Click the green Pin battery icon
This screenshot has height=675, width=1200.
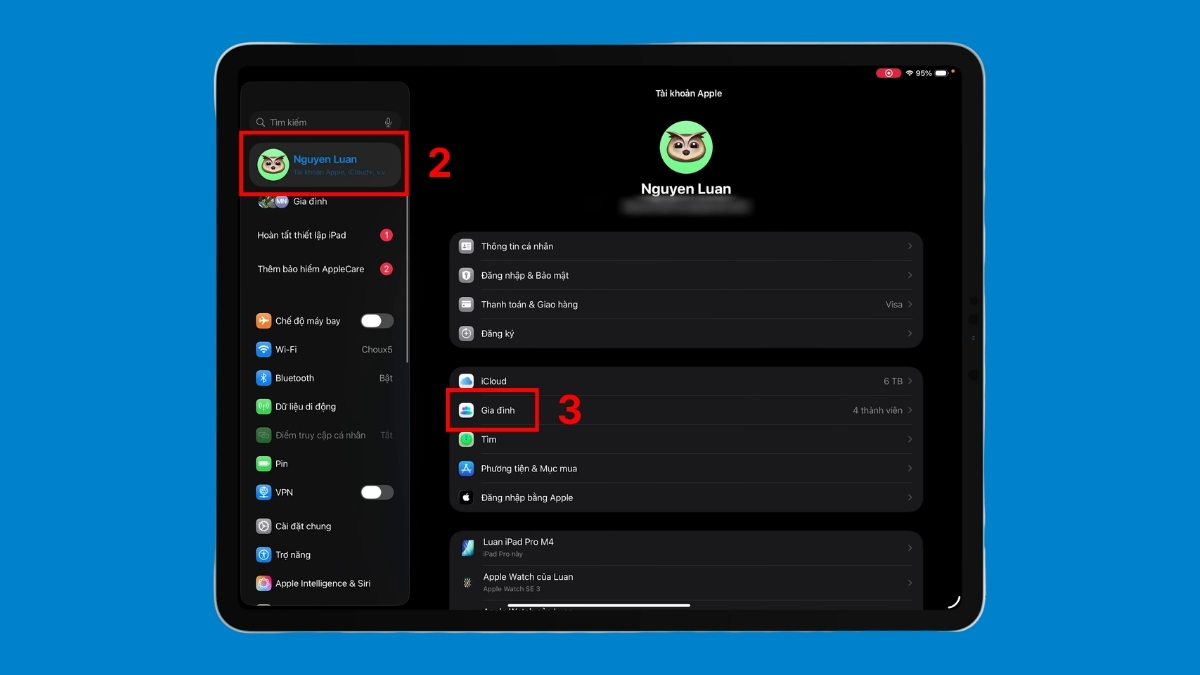pos(264,464)
